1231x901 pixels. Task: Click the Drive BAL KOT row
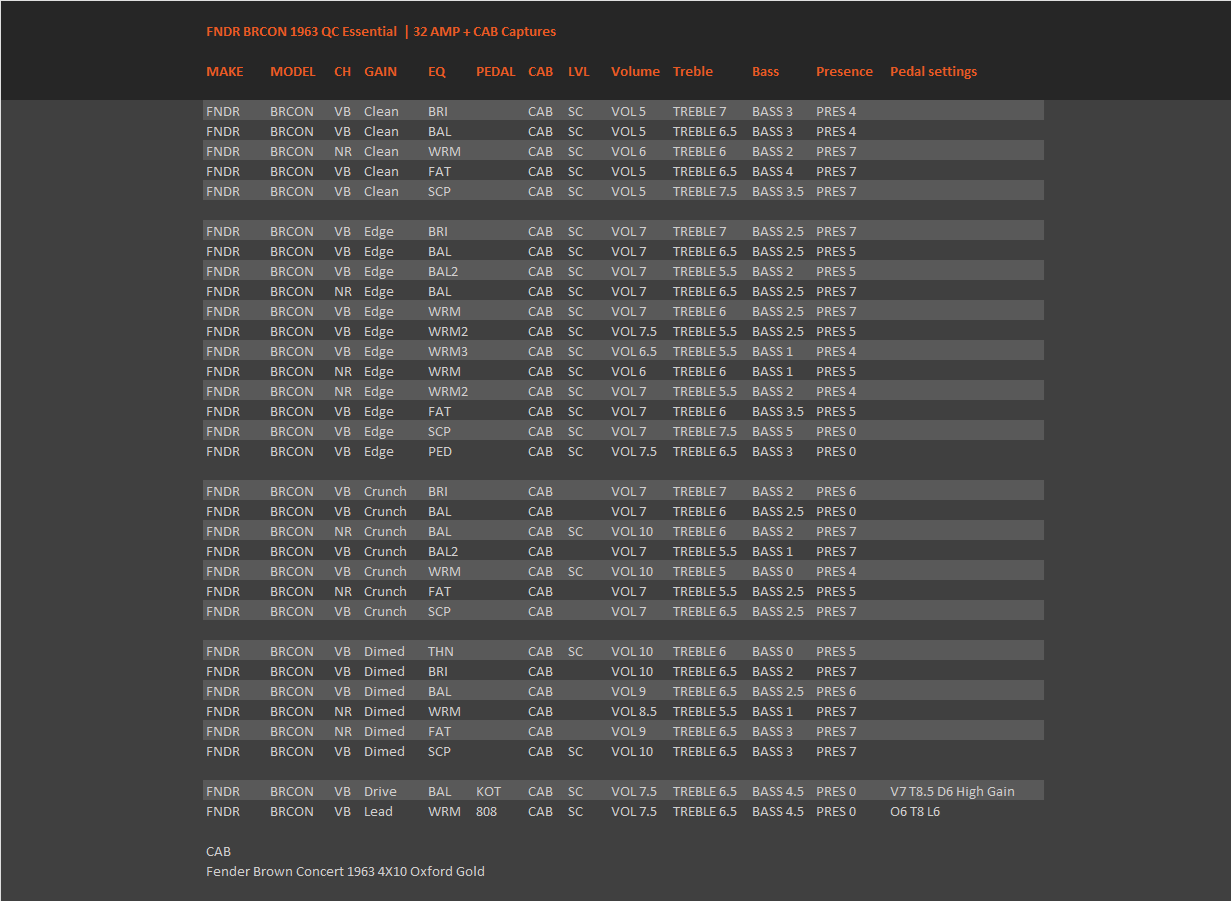tap(623, 791)
